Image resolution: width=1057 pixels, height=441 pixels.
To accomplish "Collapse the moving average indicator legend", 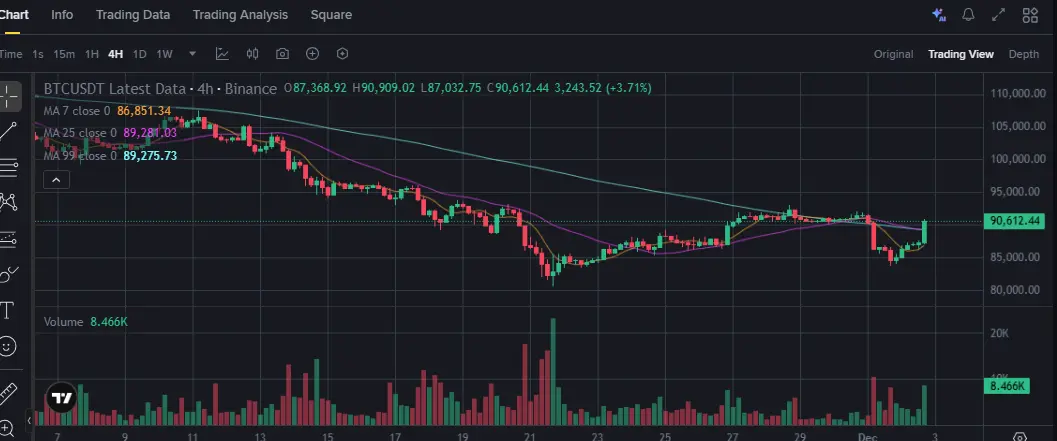I will point(57,180).
